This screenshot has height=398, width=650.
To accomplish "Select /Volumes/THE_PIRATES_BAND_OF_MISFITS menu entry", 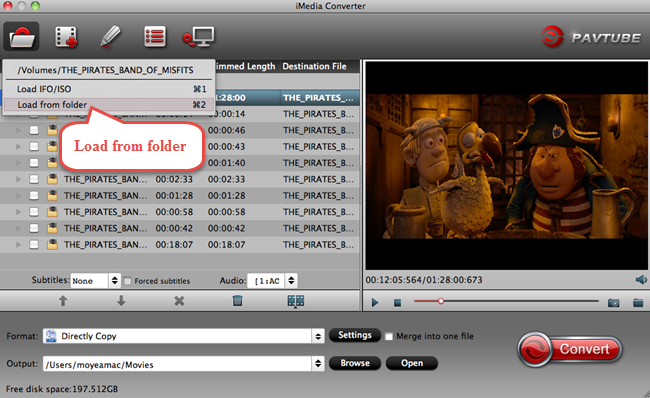I will [105, 70].
